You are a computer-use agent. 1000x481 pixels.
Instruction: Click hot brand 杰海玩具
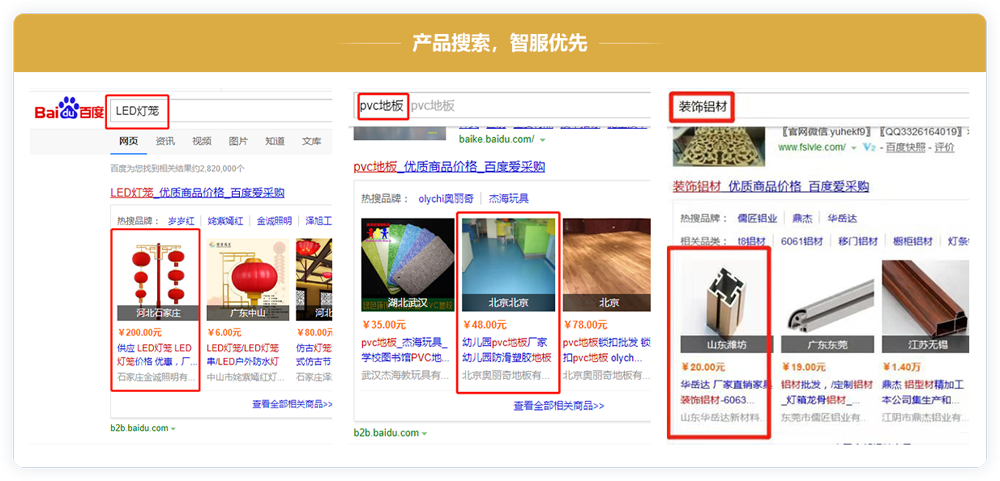(508, 198)
